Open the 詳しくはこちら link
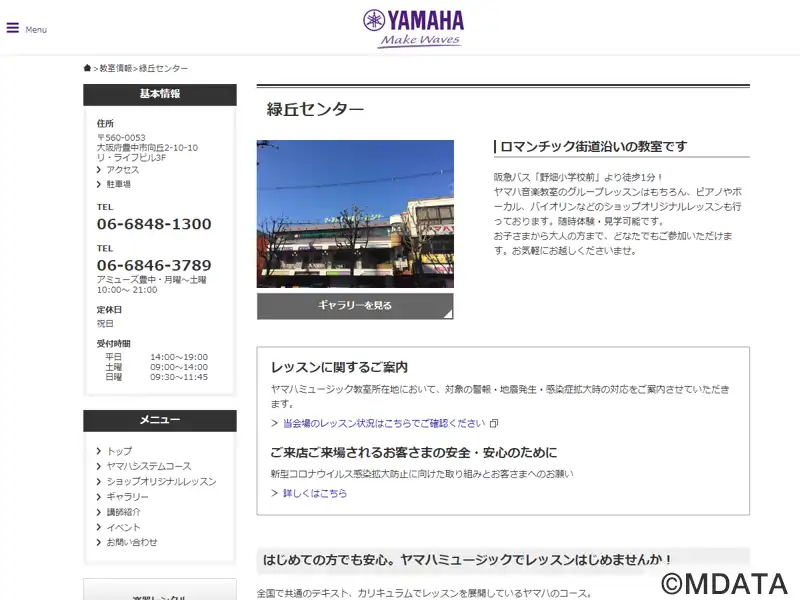The image size is (800, 600). [x=315, y=493]
